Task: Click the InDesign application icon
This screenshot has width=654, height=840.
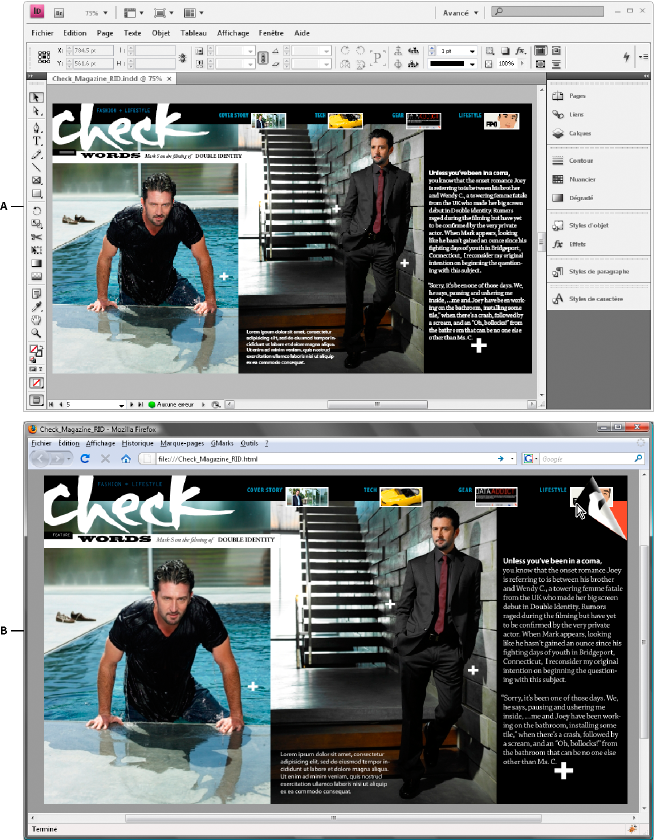Action: [37, 11]
